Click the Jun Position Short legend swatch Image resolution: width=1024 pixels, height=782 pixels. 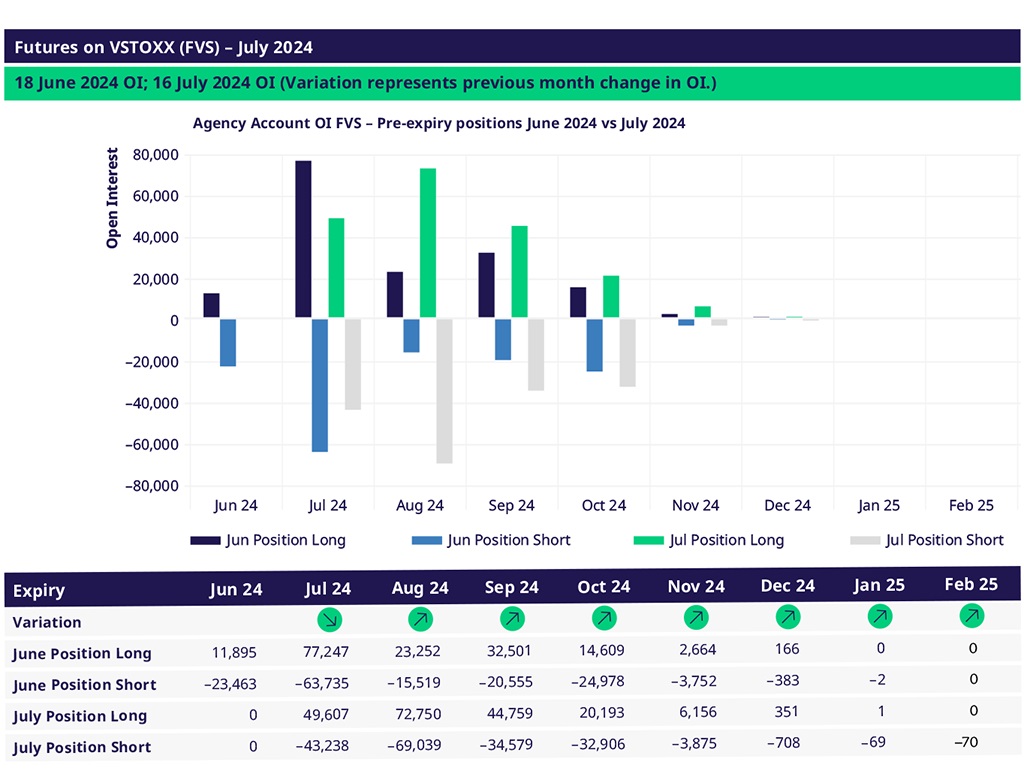point(426,540)
